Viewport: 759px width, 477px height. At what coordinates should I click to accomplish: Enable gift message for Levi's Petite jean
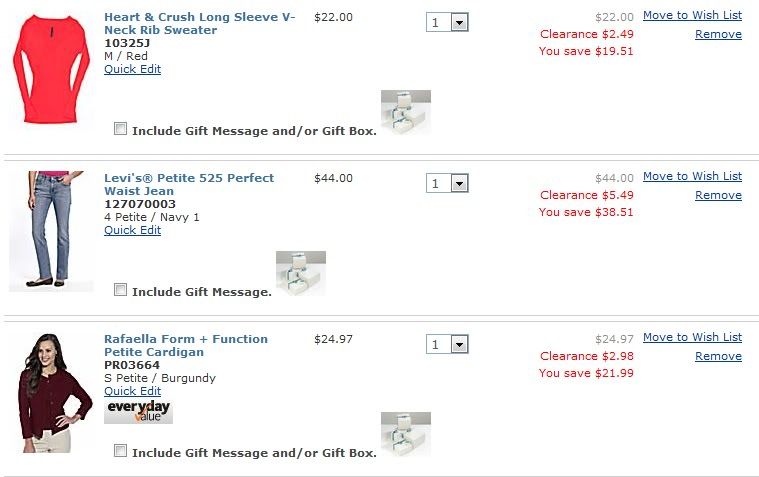[121, 290]
